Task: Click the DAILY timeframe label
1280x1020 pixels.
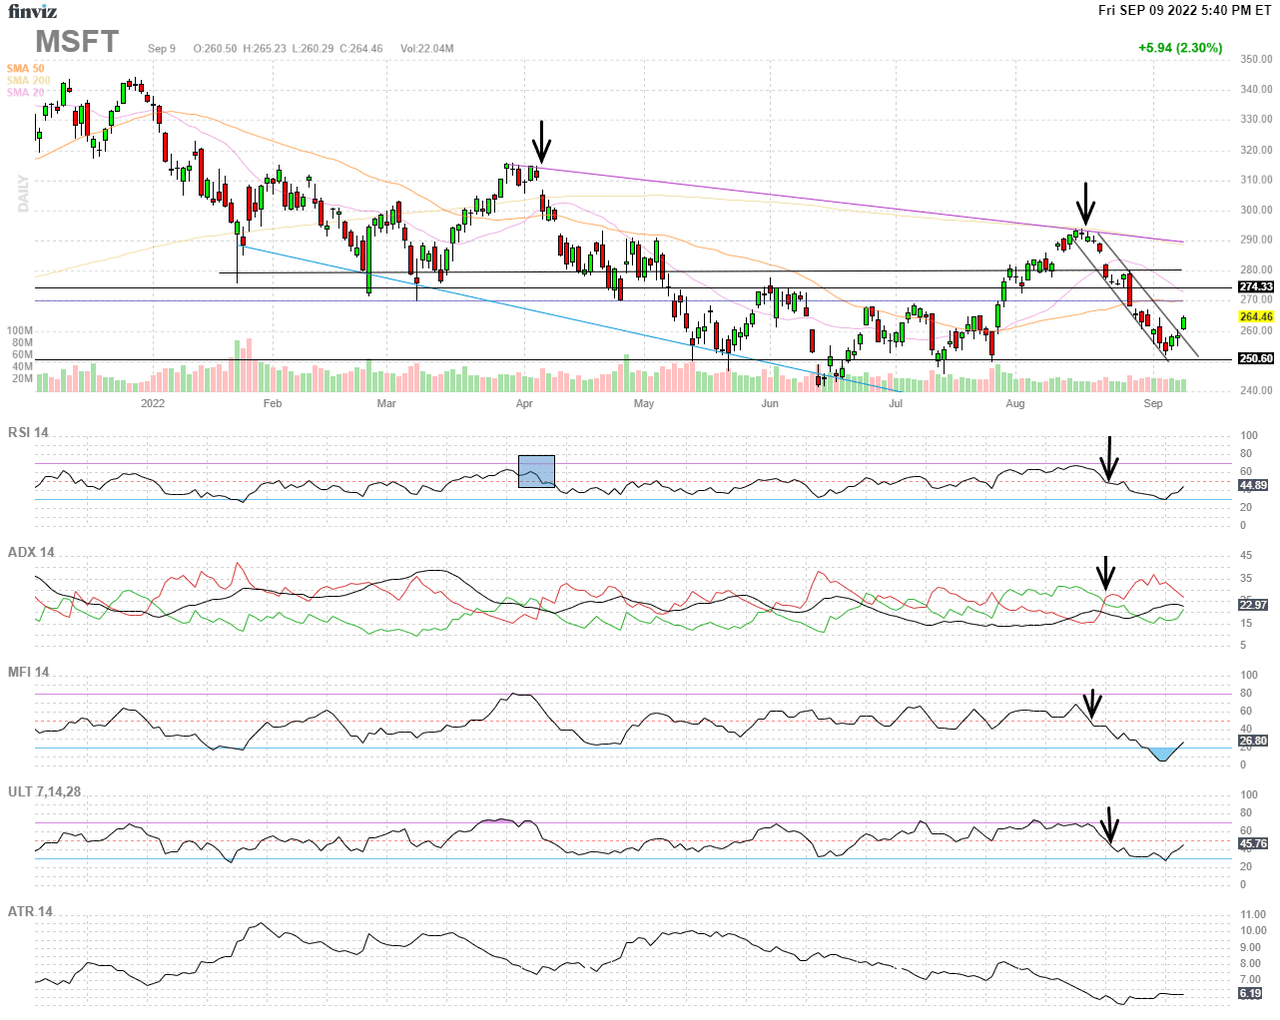Action: point(23,194)
